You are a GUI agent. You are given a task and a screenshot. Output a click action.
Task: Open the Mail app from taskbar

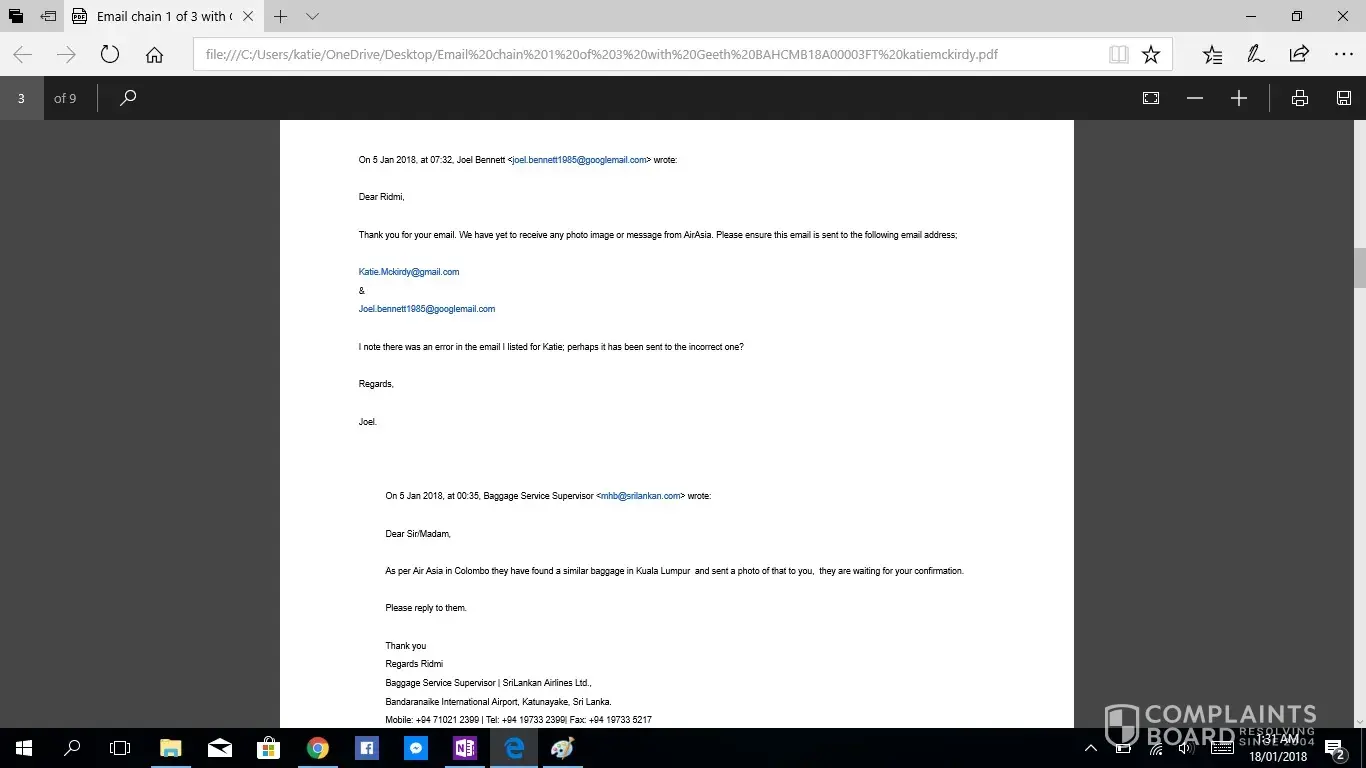point(220,748)
